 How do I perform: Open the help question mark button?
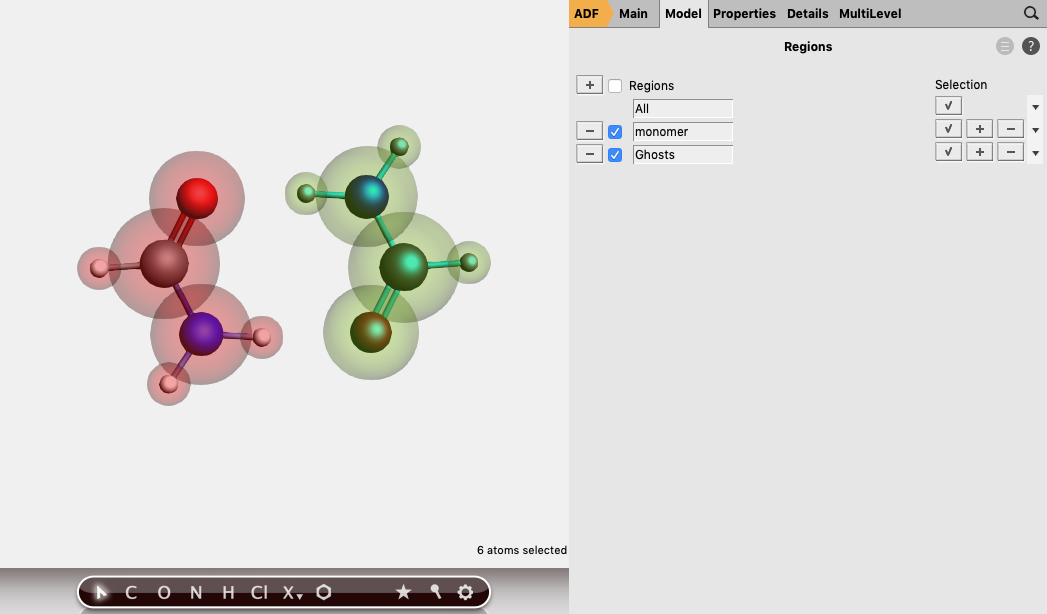click(x=1030, y=45)
